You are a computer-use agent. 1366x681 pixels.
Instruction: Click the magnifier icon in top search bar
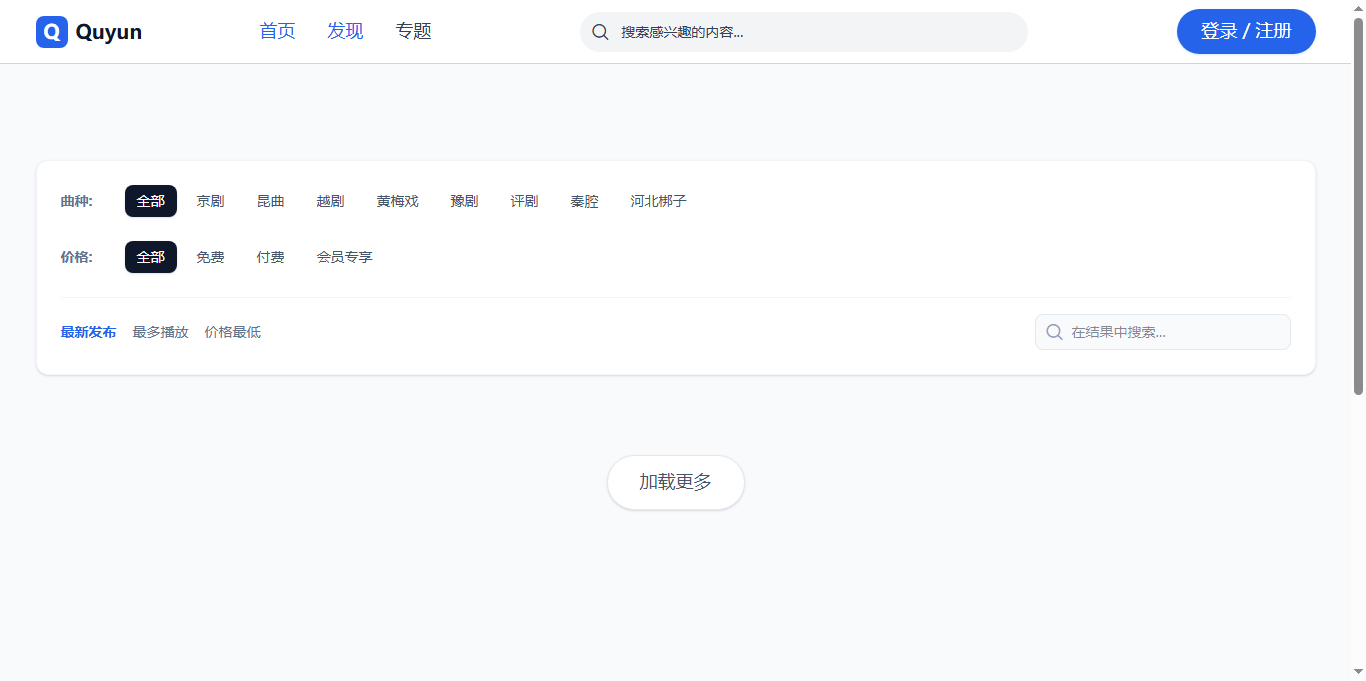pos(600,32)
